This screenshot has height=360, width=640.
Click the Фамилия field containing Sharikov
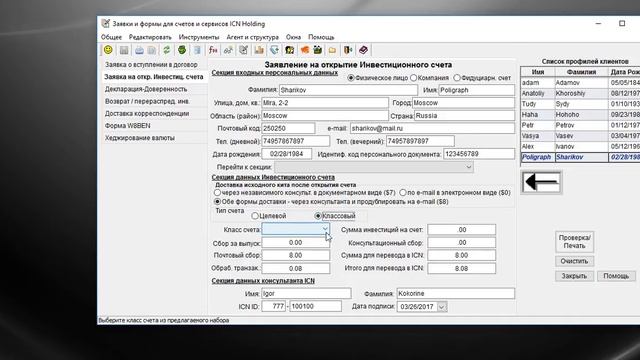coord(348,90)
